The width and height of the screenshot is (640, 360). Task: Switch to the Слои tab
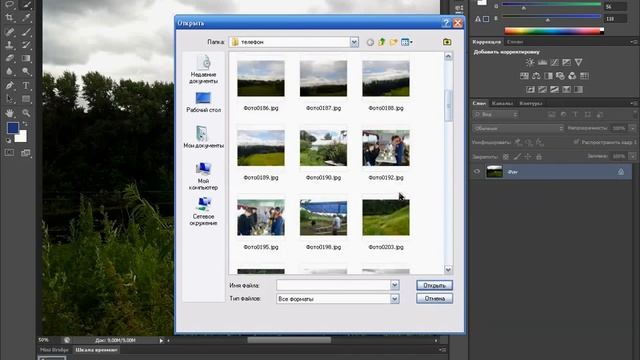tap(479, 103)
